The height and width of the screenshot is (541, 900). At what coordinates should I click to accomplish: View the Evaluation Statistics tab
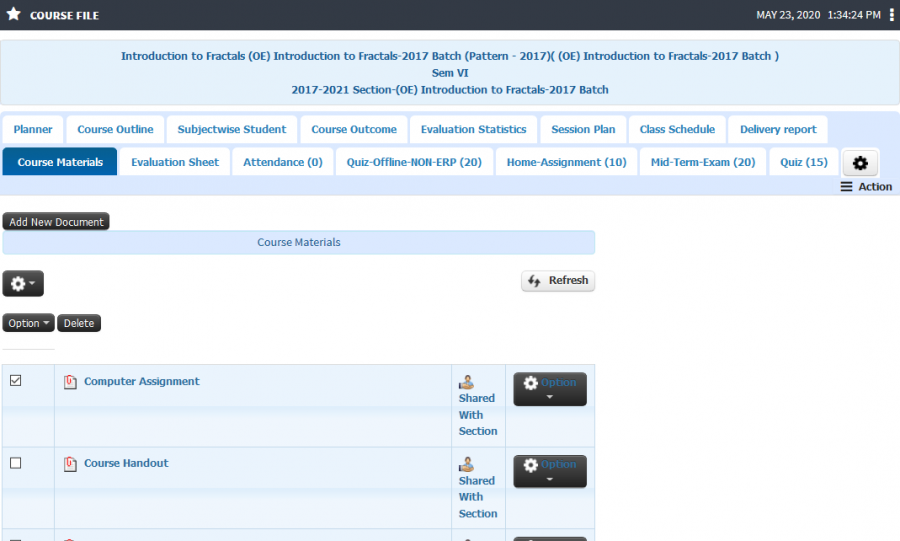click(x=474, y=129)
